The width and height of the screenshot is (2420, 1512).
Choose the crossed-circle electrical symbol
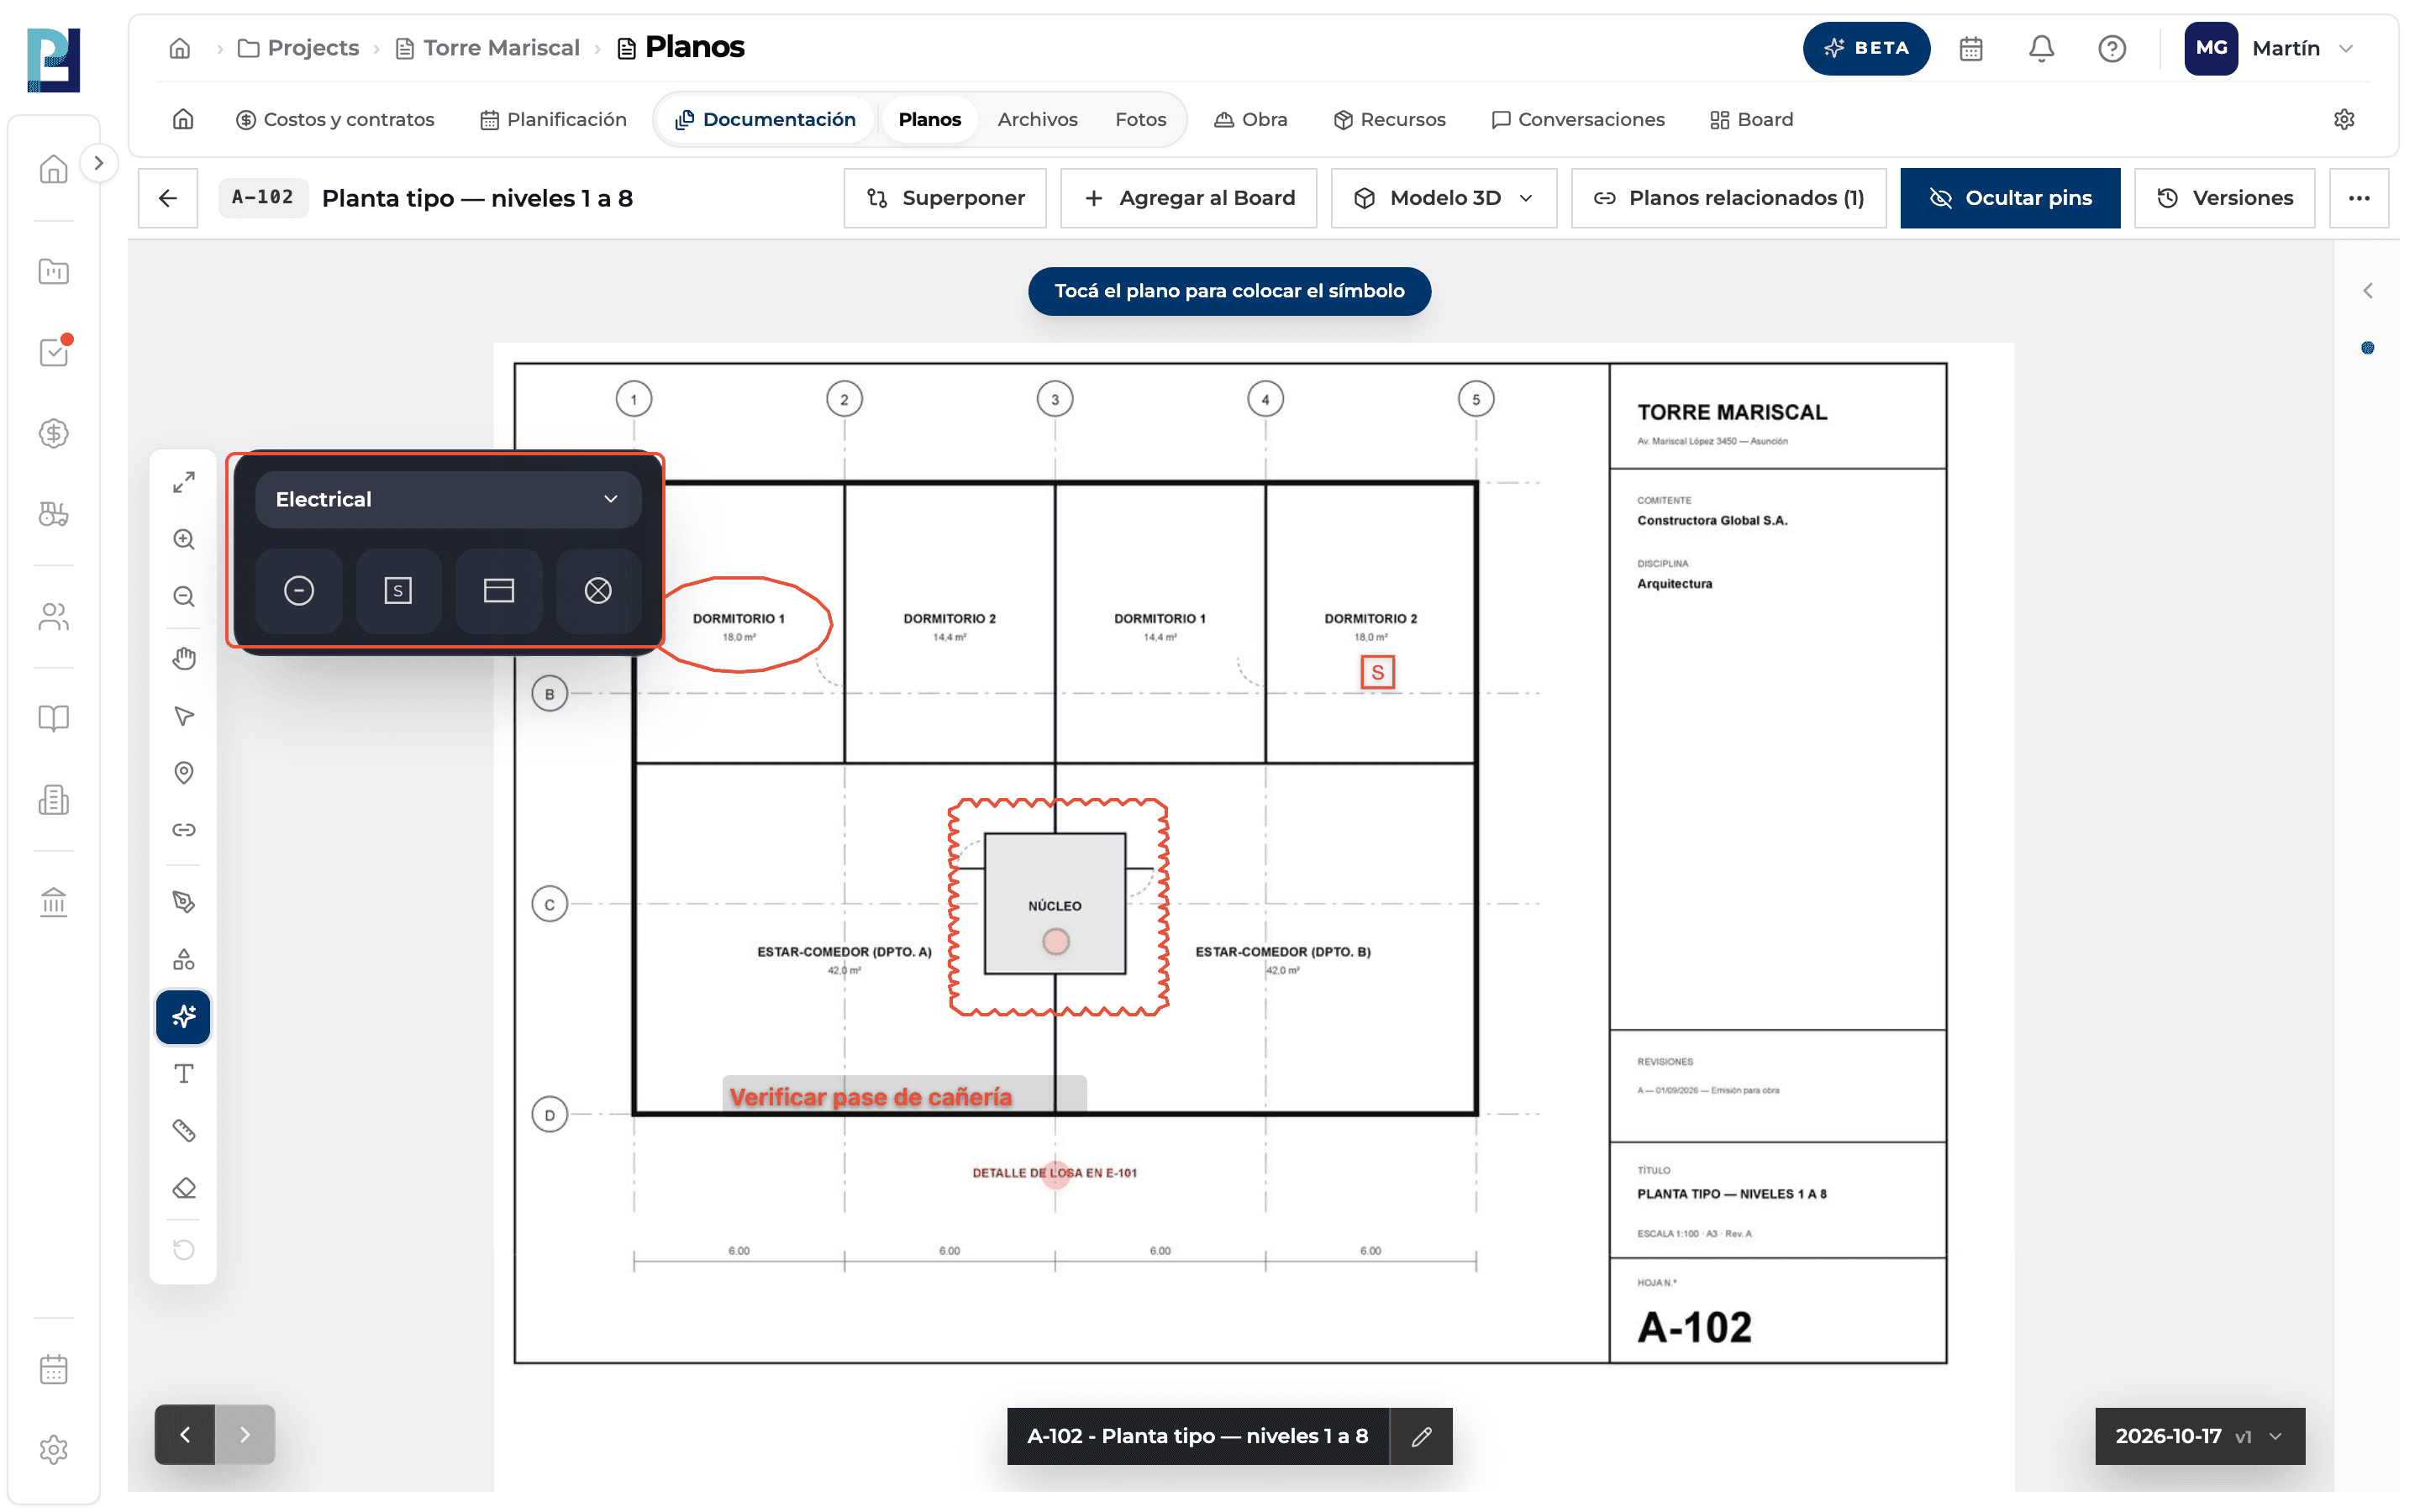598,591
